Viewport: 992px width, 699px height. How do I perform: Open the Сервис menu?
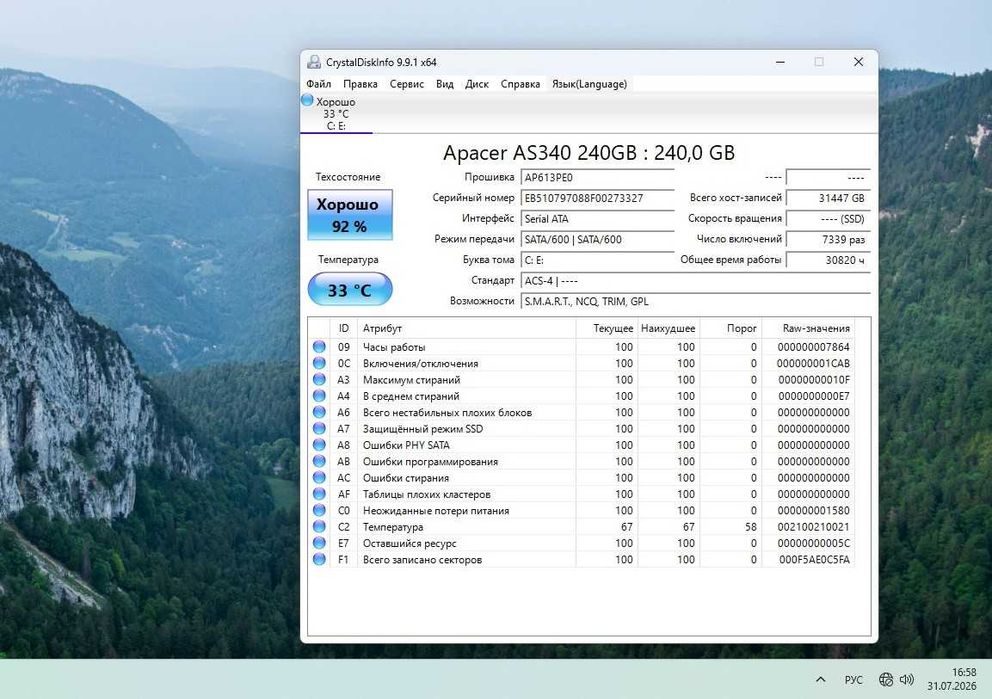click(x=406, y=84)
